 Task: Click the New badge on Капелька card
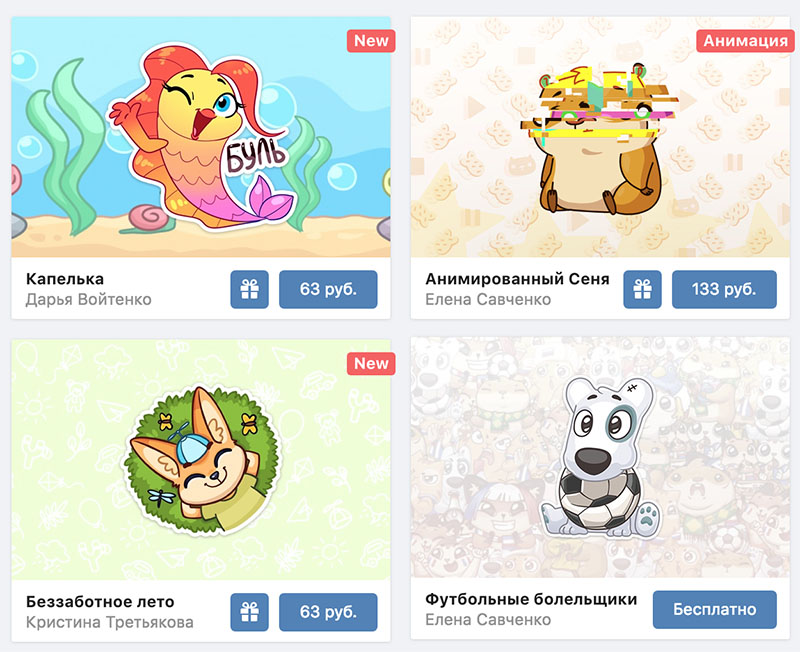click(371, 41)
